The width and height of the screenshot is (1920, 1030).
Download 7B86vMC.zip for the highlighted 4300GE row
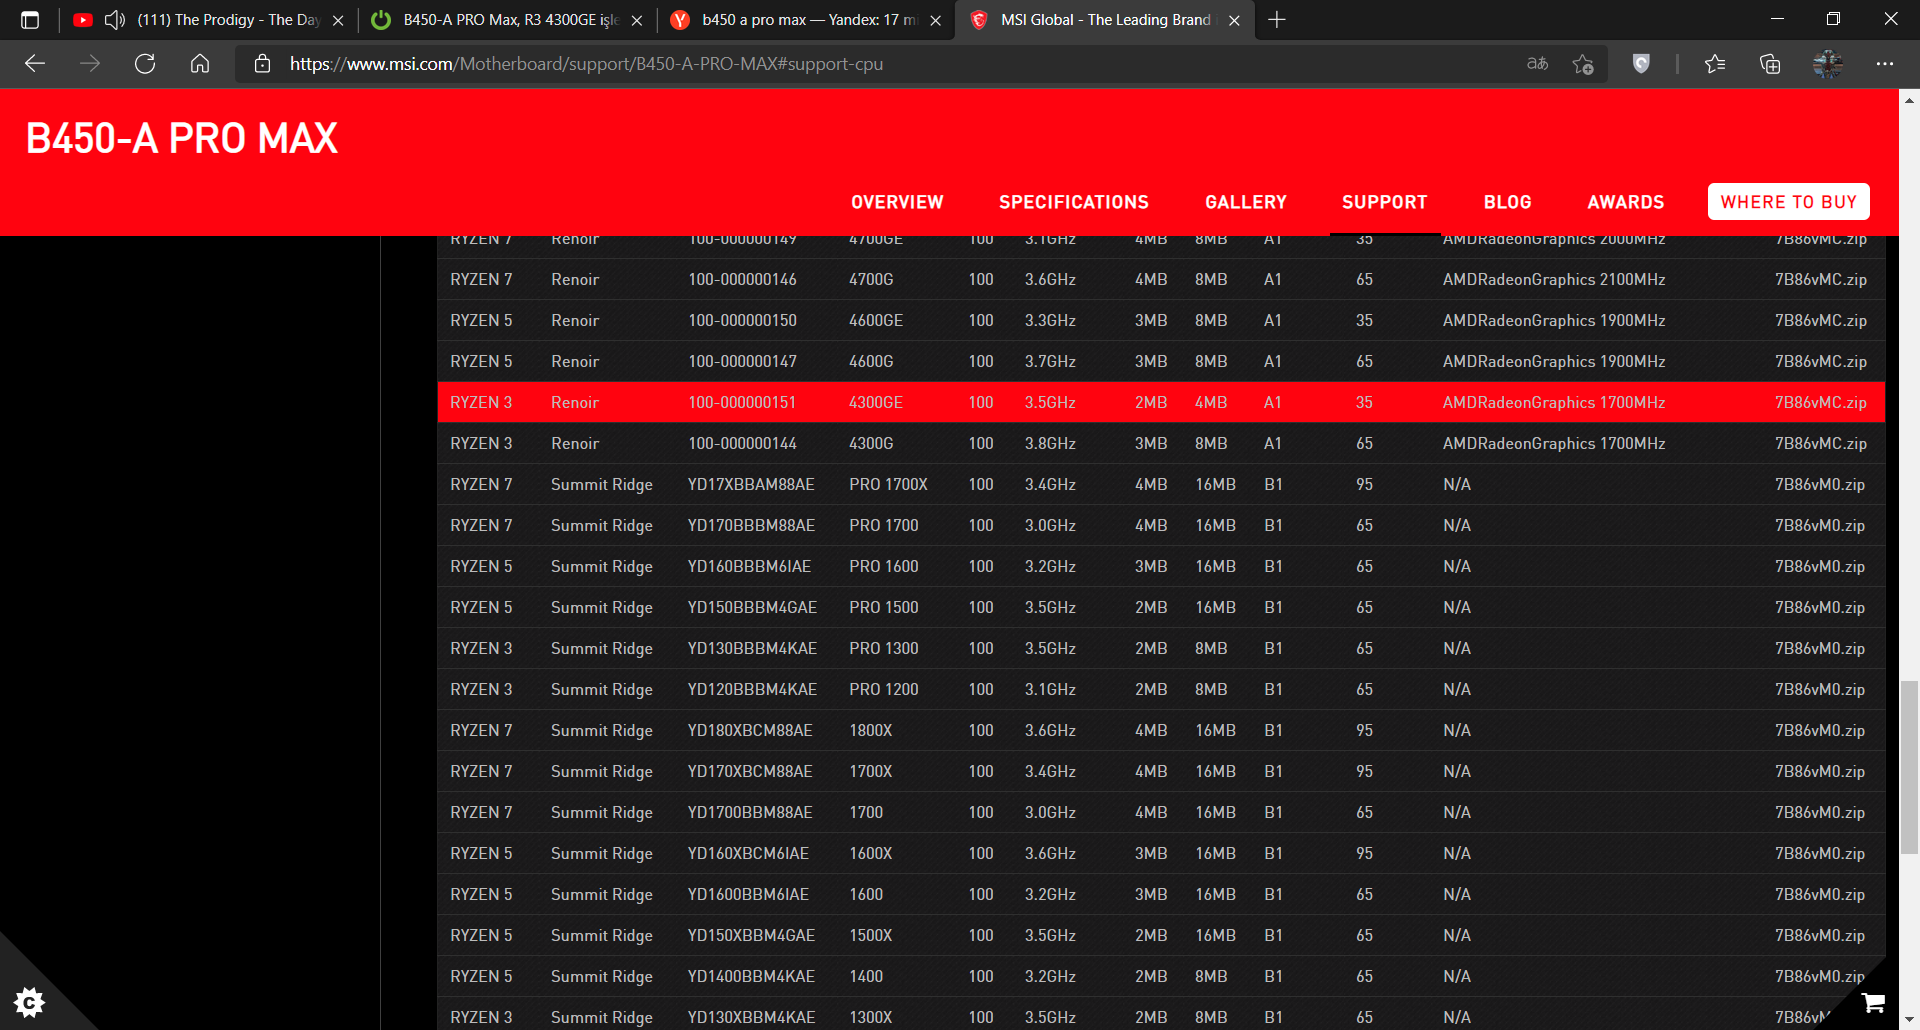(x=1821, y=403)
